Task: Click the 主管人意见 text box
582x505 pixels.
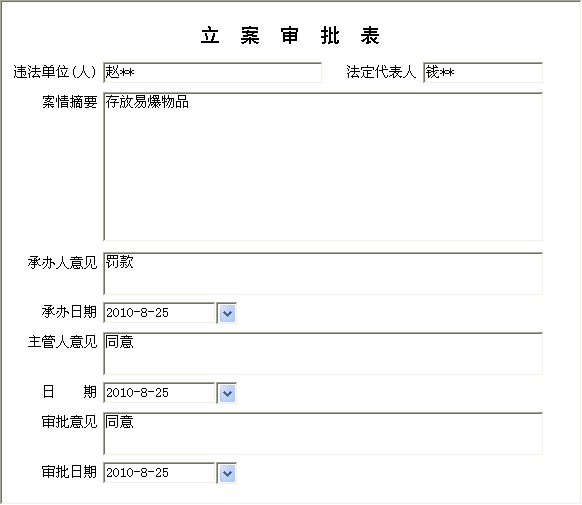Action: pos(323,354)
